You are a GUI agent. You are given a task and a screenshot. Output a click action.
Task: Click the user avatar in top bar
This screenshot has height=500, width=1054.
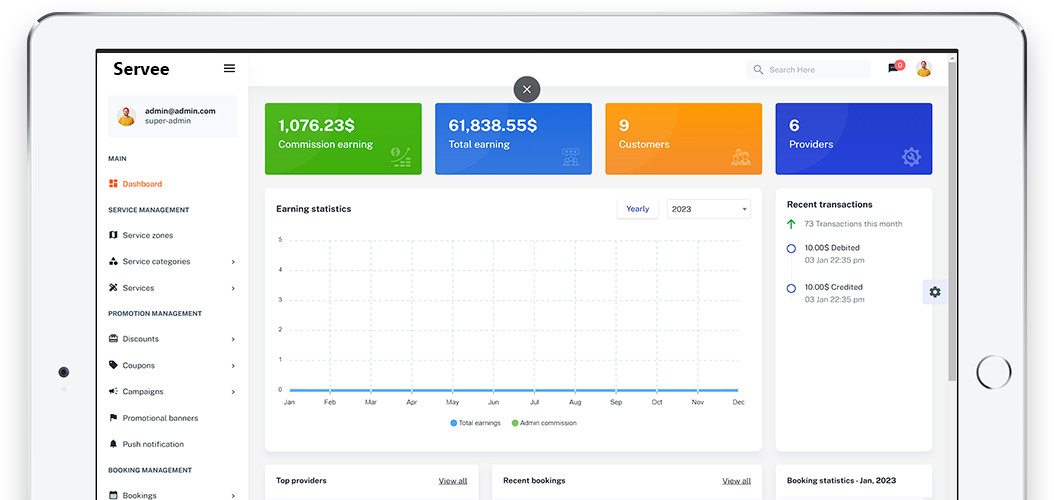(x=923, y=69)
